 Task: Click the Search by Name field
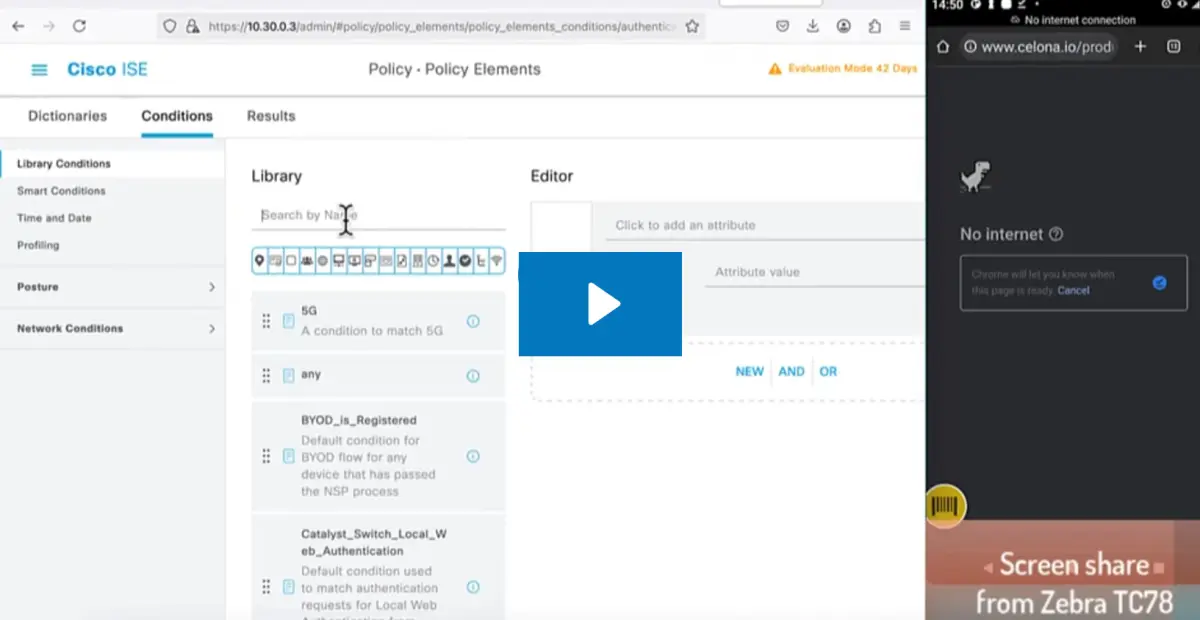pos(378,215)
